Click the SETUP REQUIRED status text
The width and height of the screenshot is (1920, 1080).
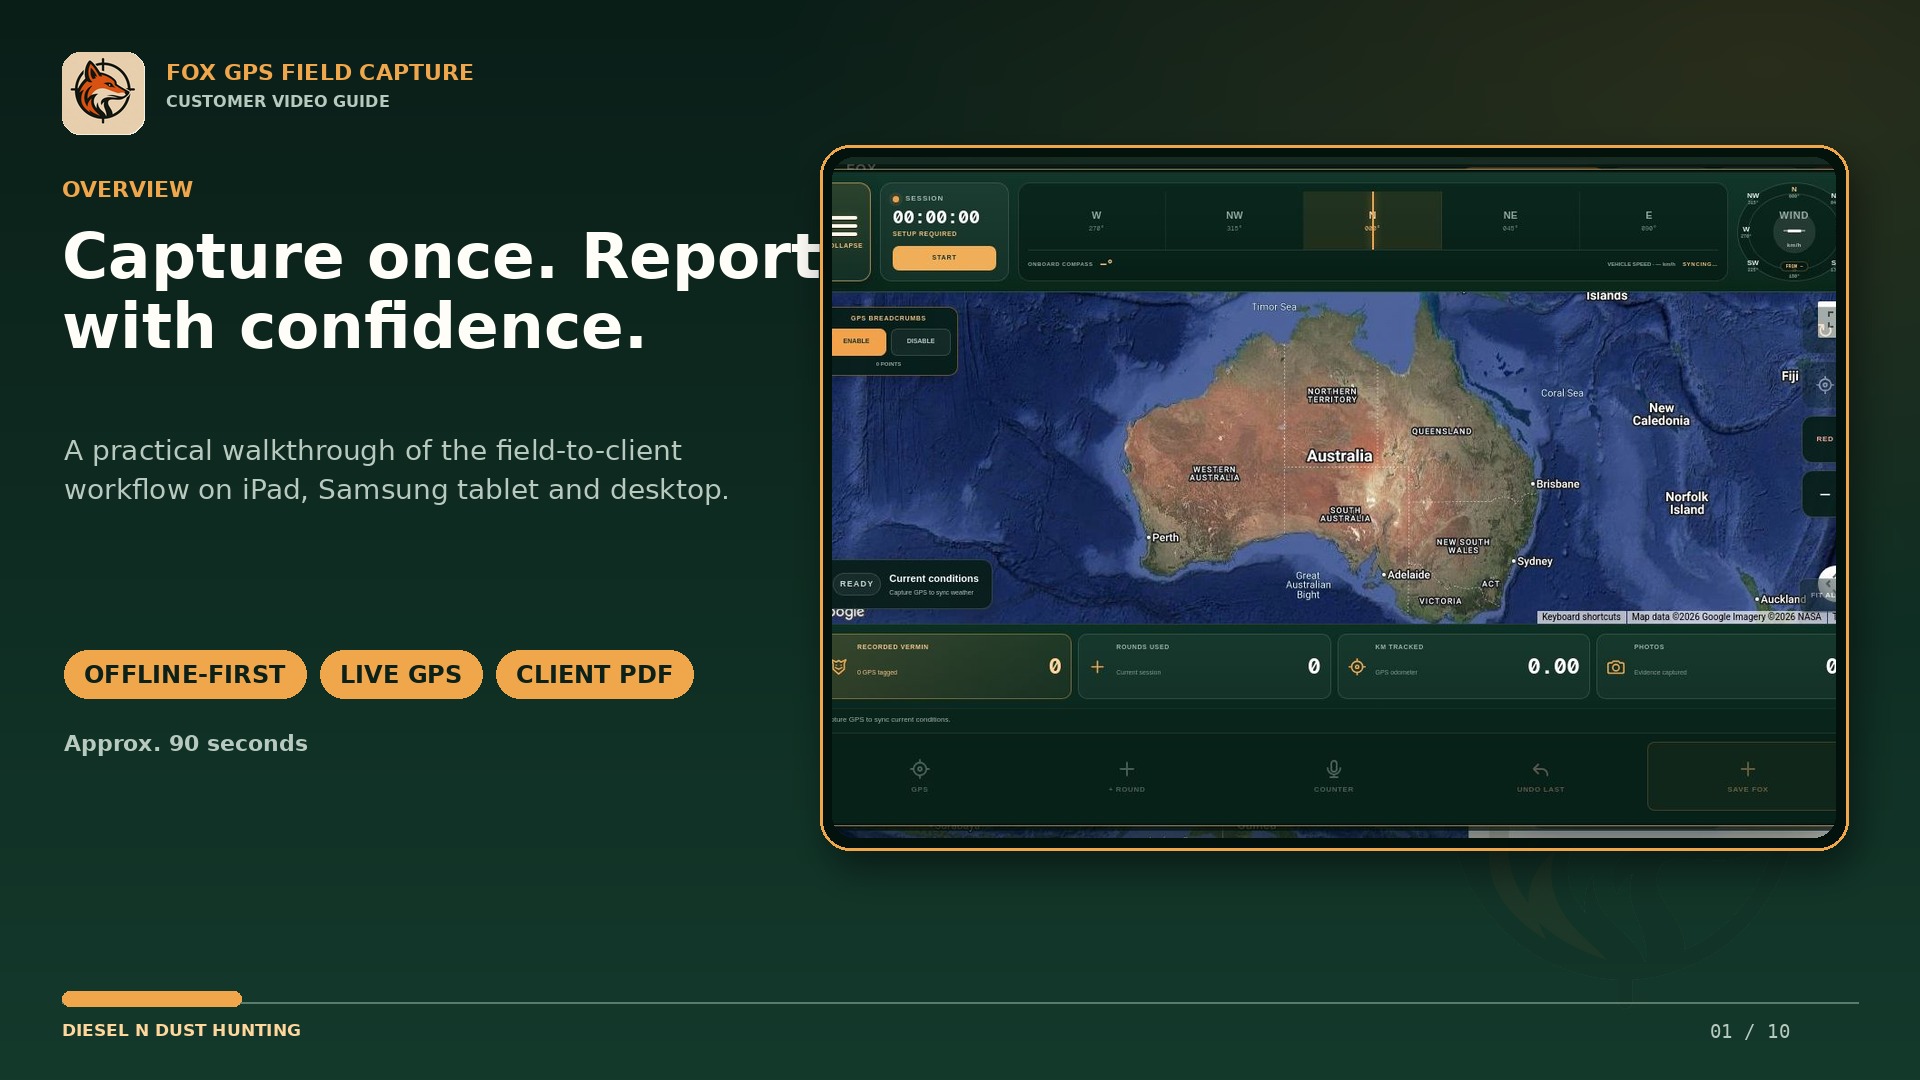[x=925, y=234]
